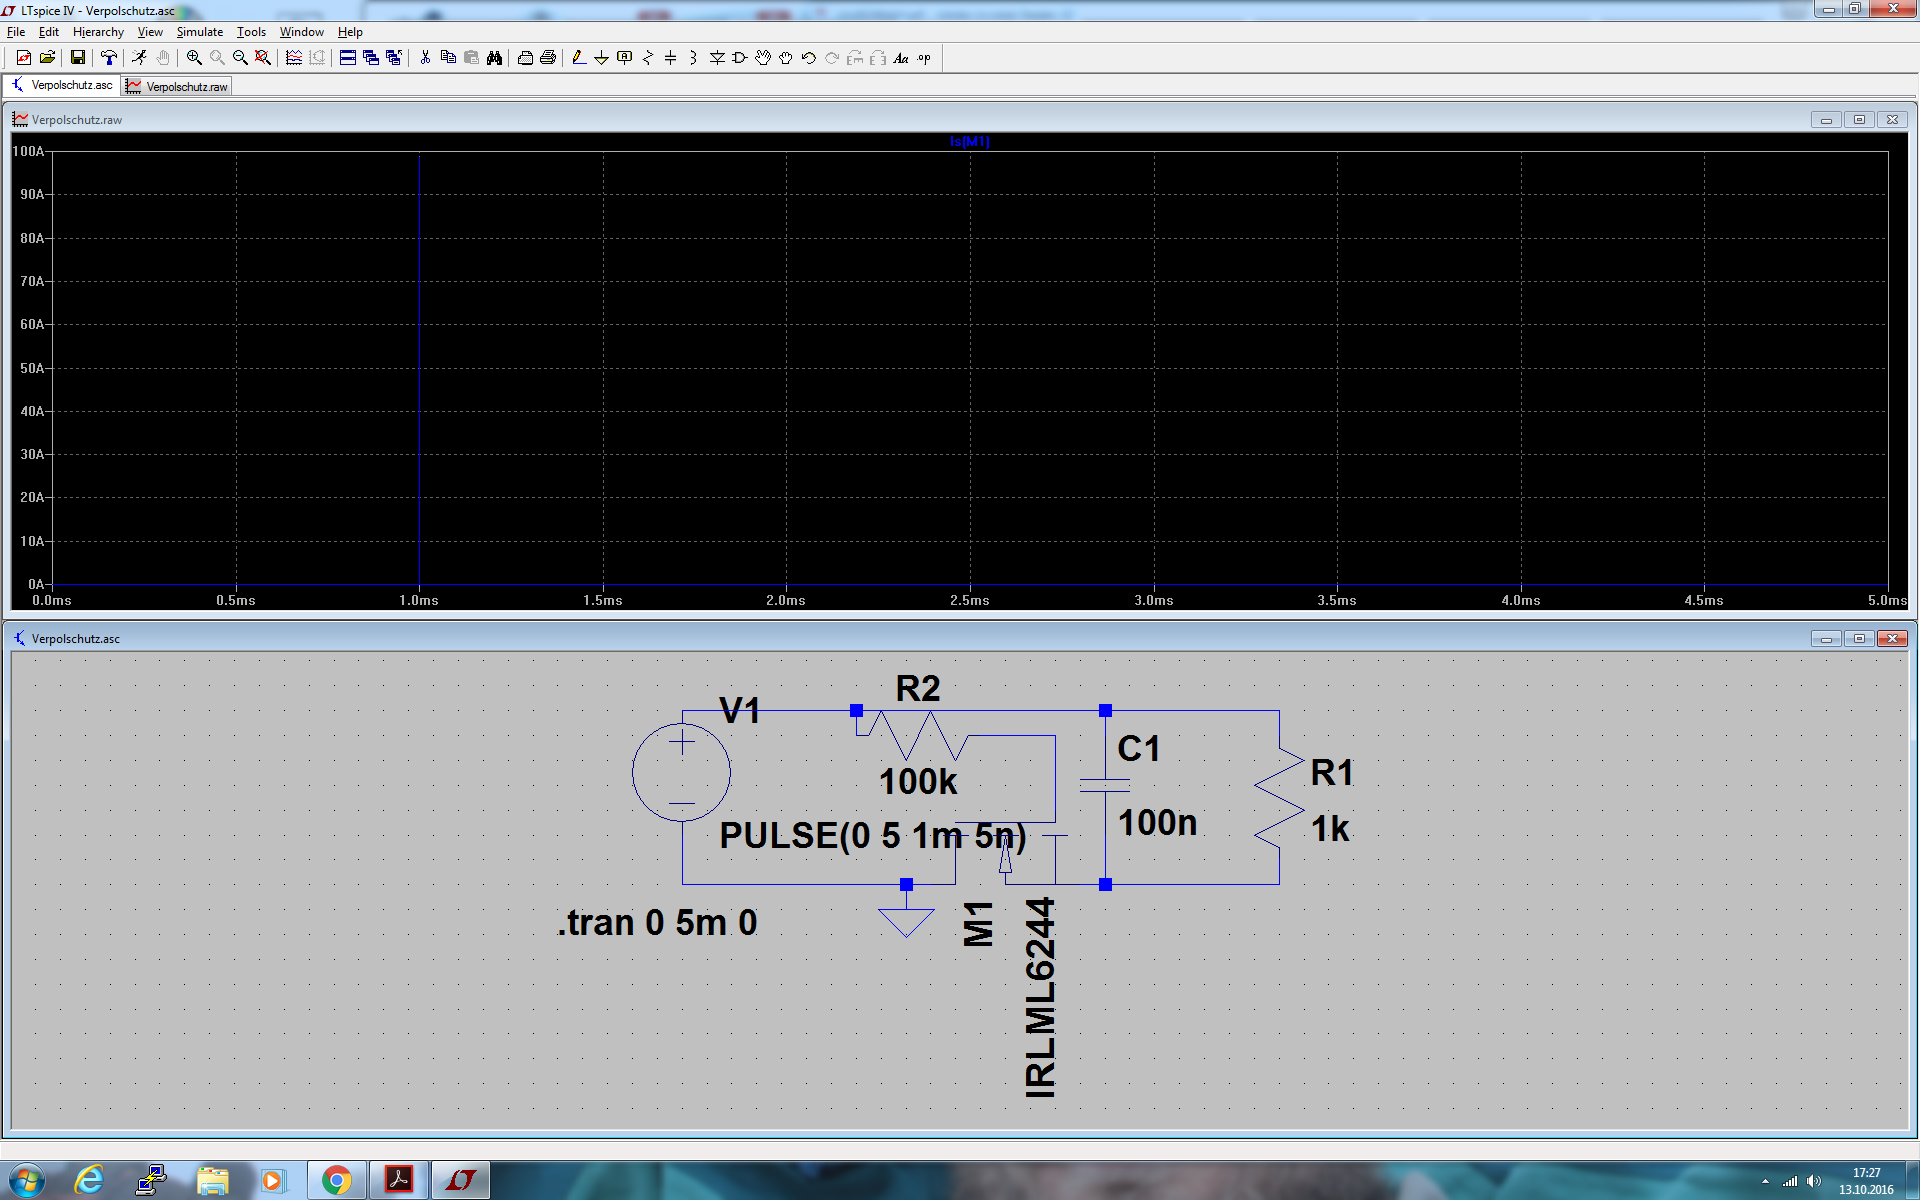The width and height of the screenshot is (1920, 1200).
Task: Run the simulation with running-man icon
Action: pos(139,58)
